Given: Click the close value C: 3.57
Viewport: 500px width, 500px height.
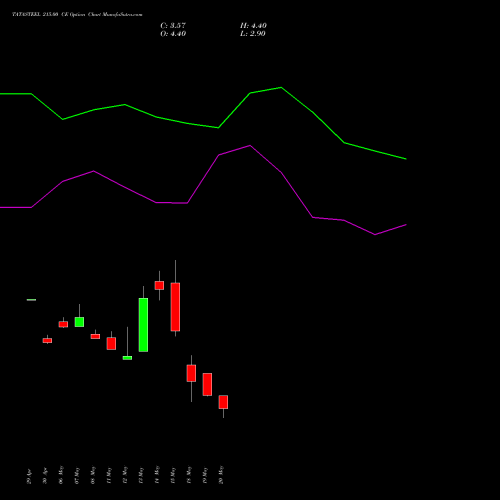Looking at the screenshot, I should (x=173, y=26).
